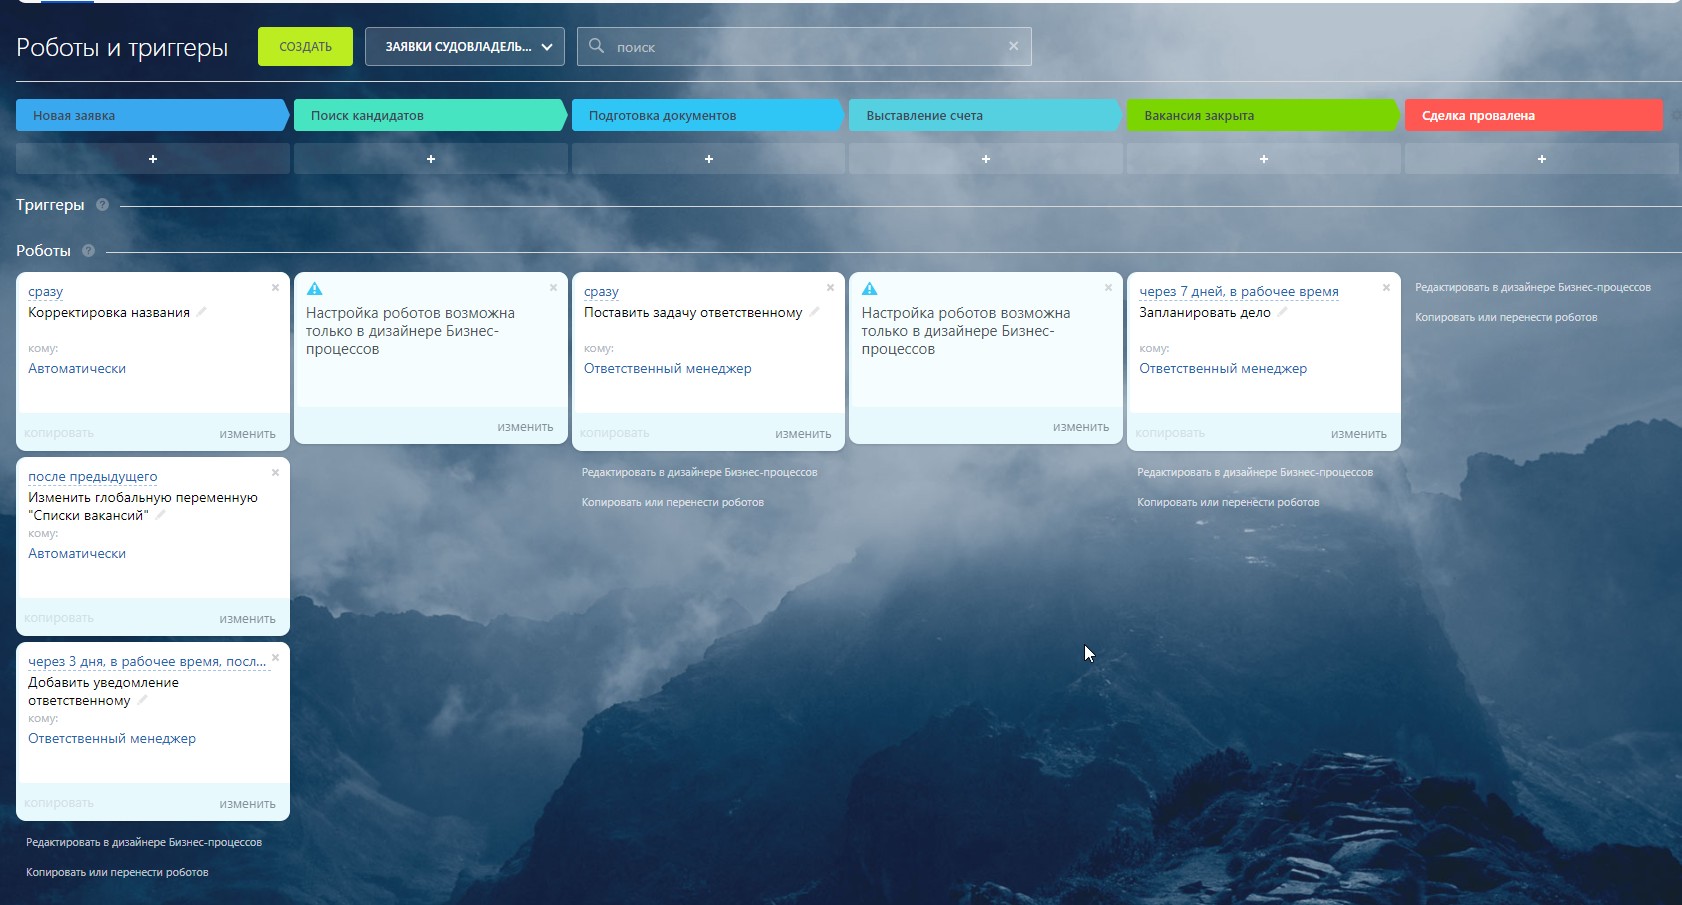
Task: Open the через 3 дня, в рабочее время delay
Action: [147, 662]
